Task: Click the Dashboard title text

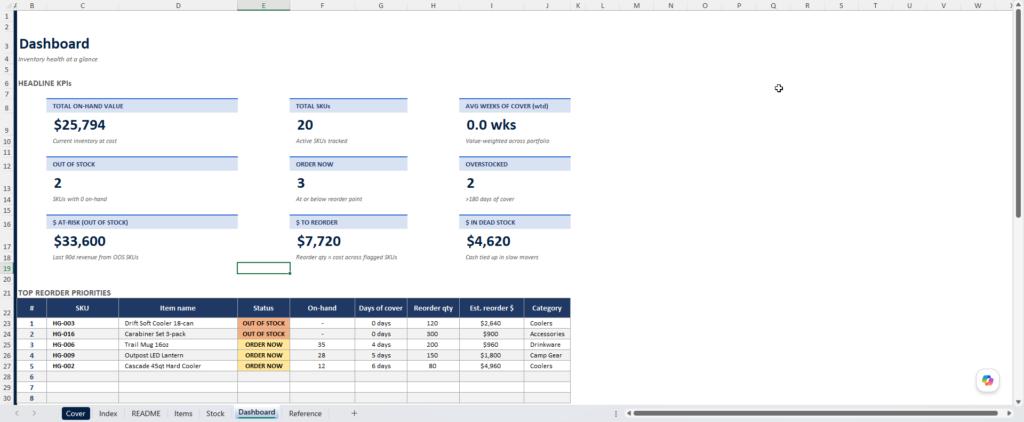Action: click(x=54, y=44)
